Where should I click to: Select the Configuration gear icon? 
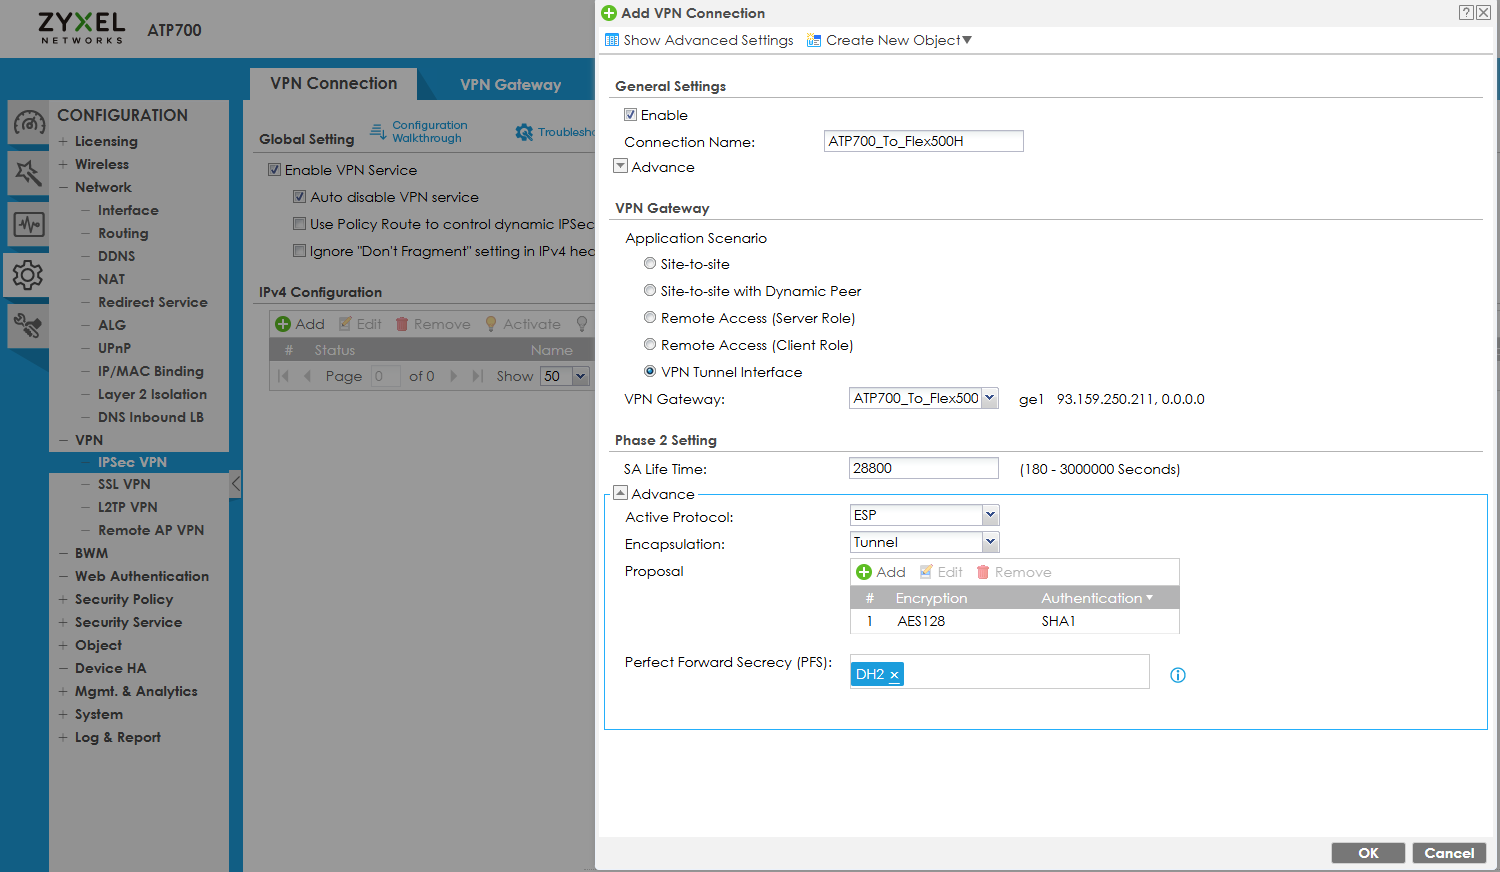[x=27, y=275]
